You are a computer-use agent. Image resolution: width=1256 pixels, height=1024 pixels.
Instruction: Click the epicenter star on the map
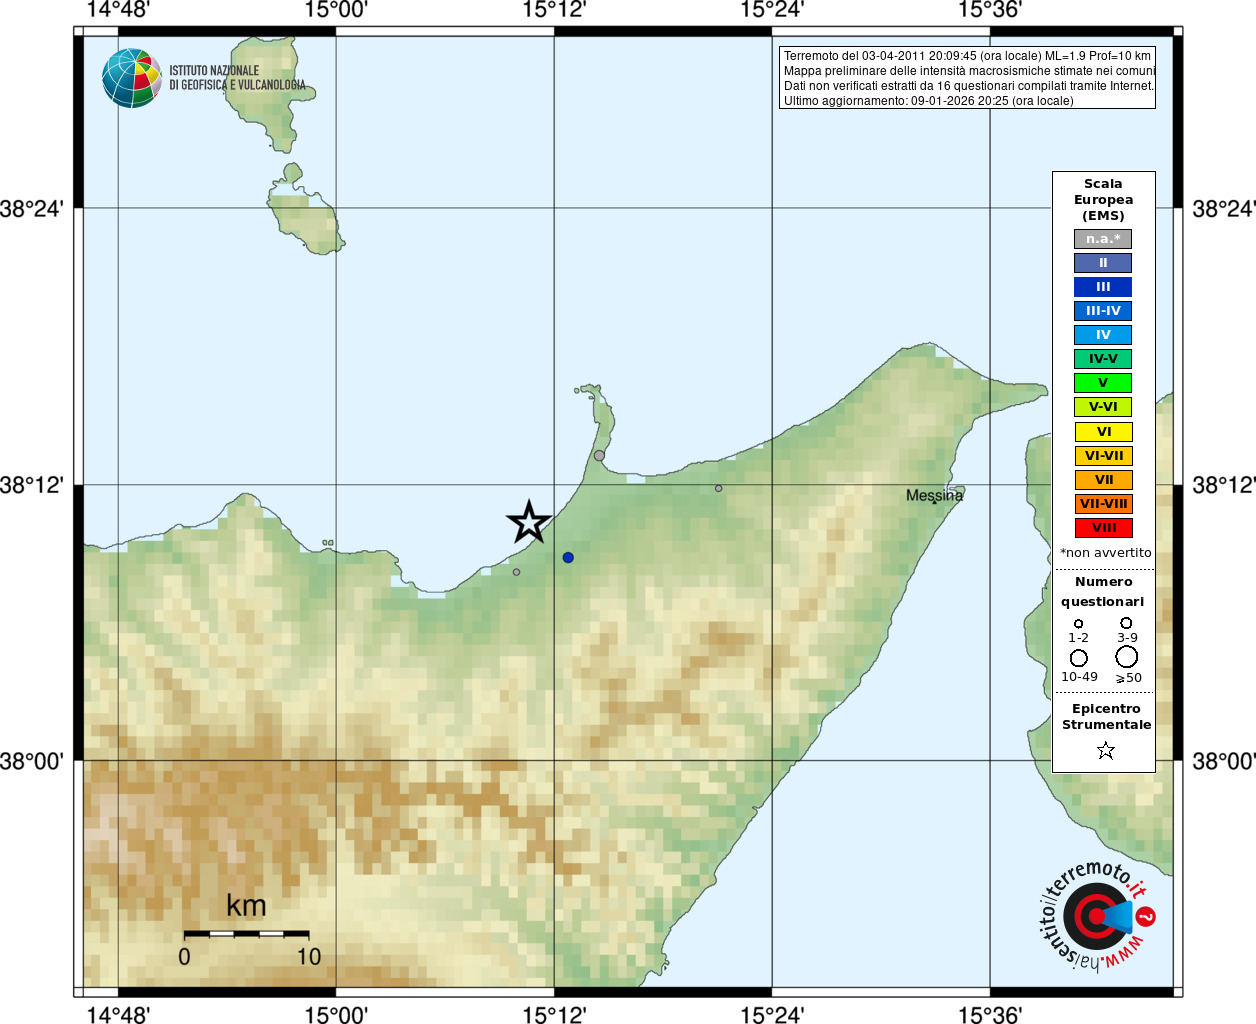coord(529,522)
